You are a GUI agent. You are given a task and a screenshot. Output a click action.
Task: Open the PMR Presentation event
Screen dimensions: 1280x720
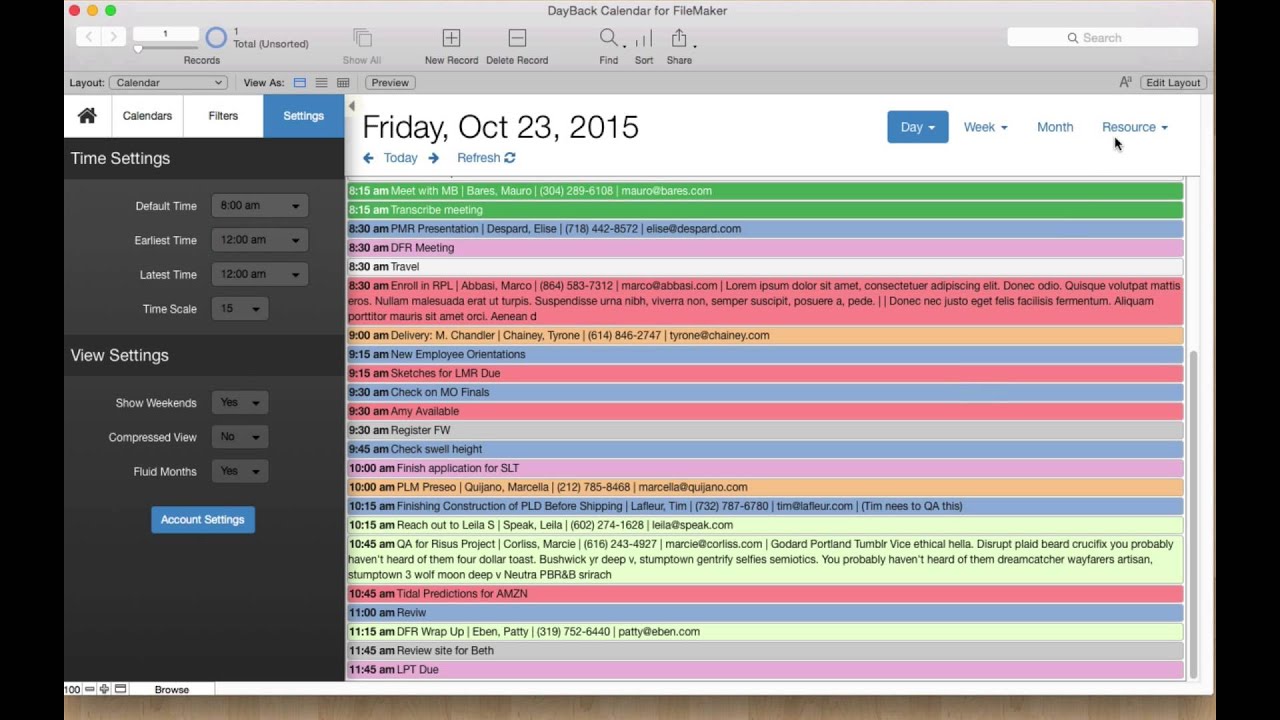(x=765, y=229)
